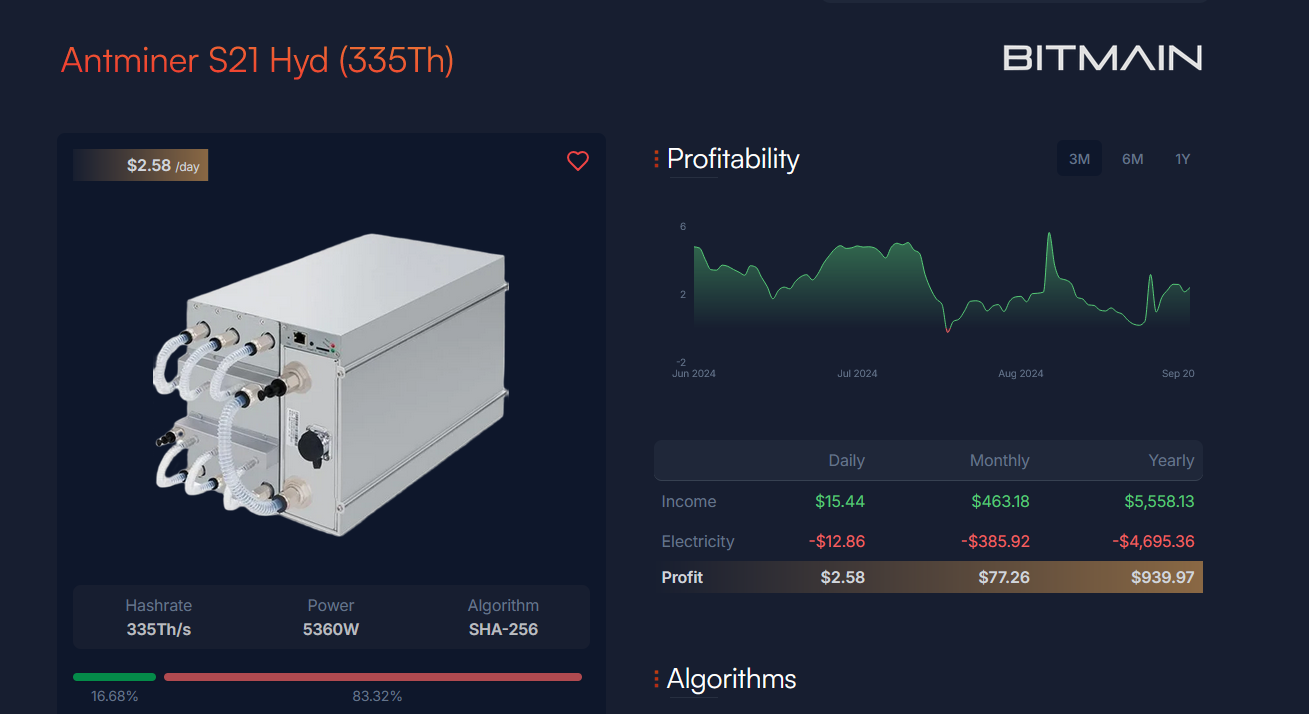Image resolution: width=1309 pixels, height=714 pixels.
Task: Click the monthly profit value $77.26
Action: [1004, 578]
